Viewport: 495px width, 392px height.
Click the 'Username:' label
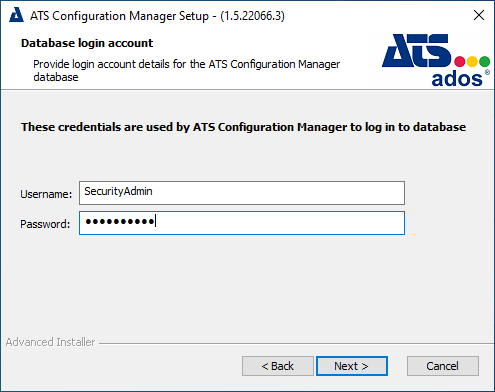tap(46, 194)
